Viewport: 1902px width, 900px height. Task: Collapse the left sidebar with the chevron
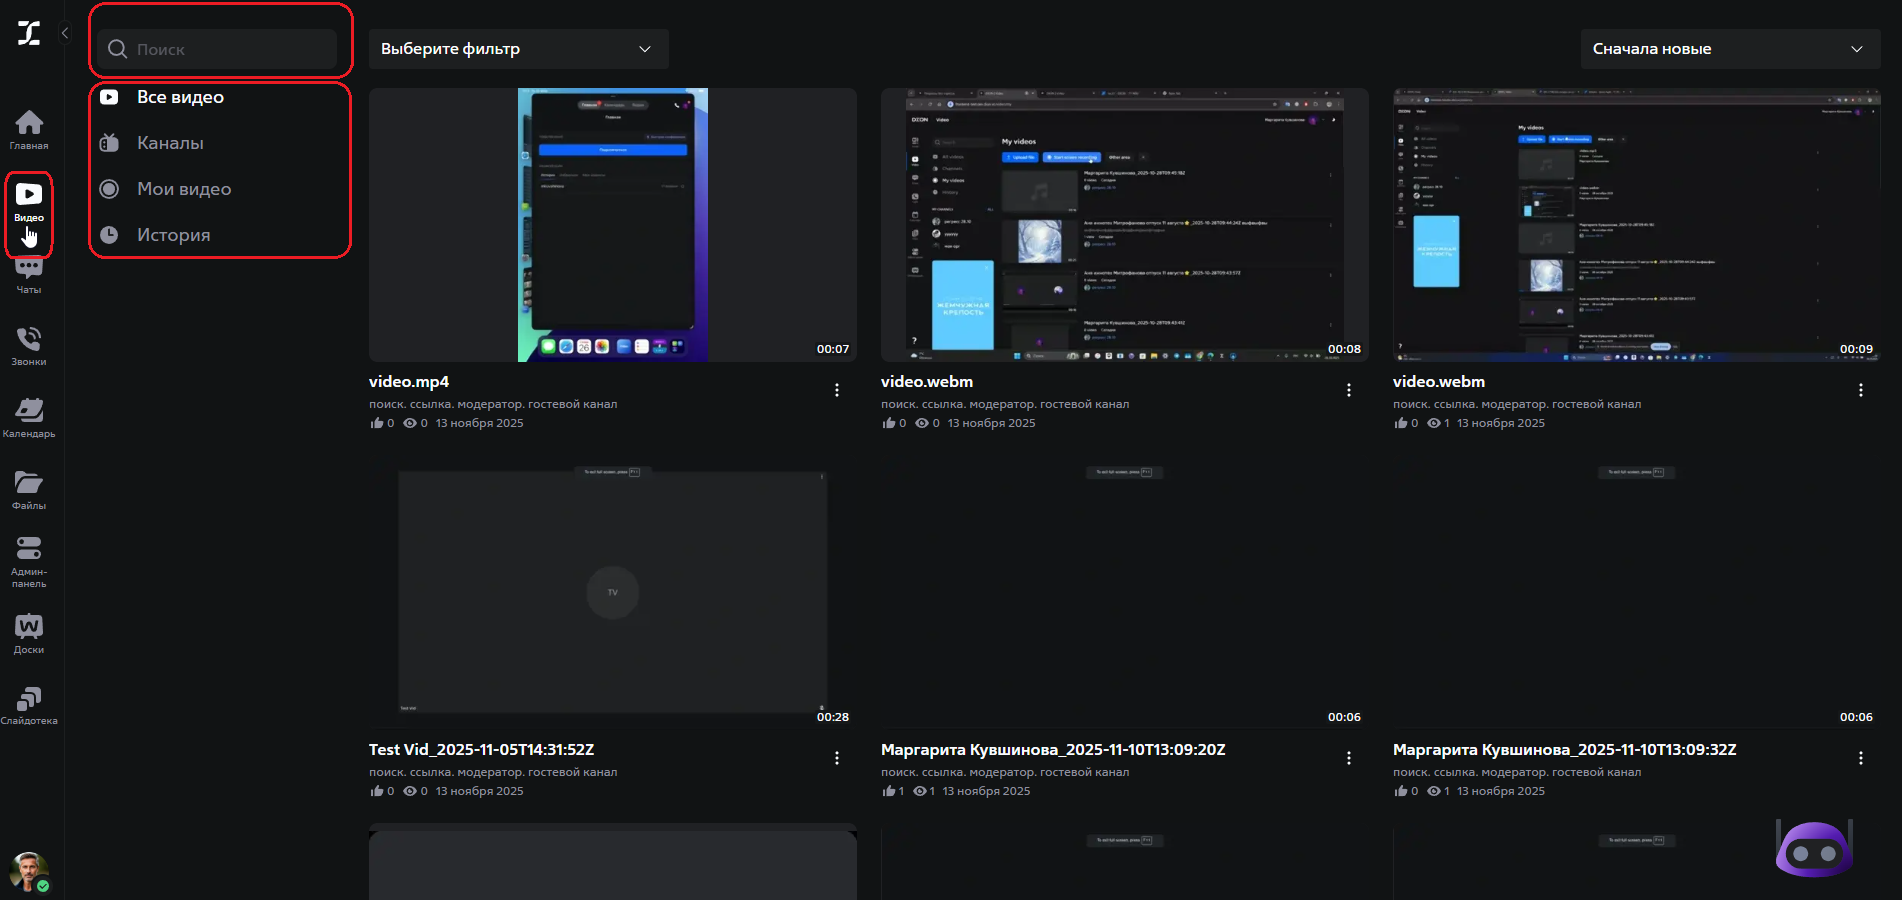(64, 32)
